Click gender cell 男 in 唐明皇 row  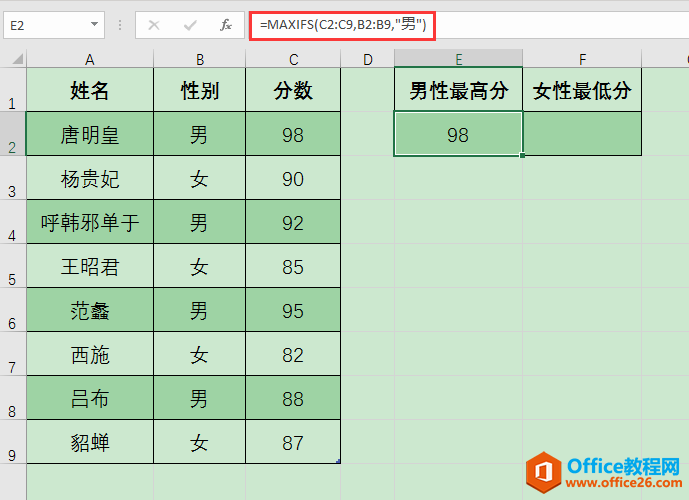(199, 134)
